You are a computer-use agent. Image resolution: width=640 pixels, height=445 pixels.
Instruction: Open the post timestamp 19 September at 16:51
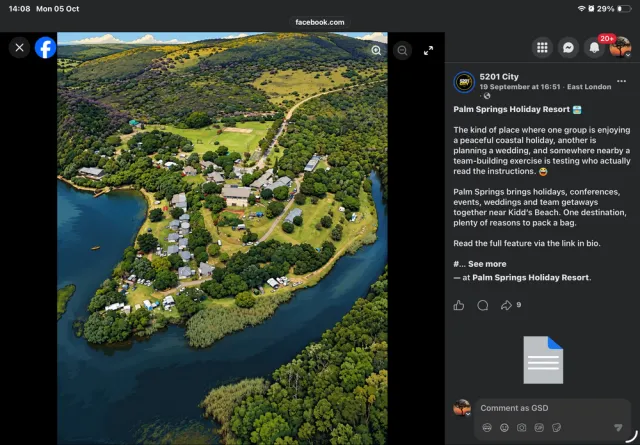[x=520, y=87]
